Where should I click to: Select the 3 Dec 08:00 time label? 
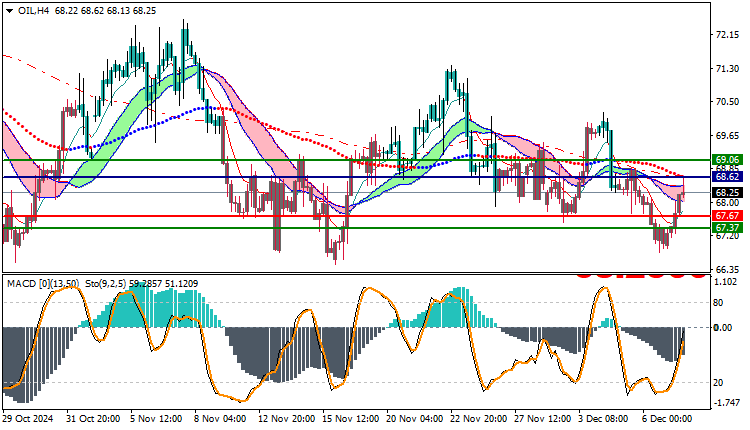pos(604,419)
